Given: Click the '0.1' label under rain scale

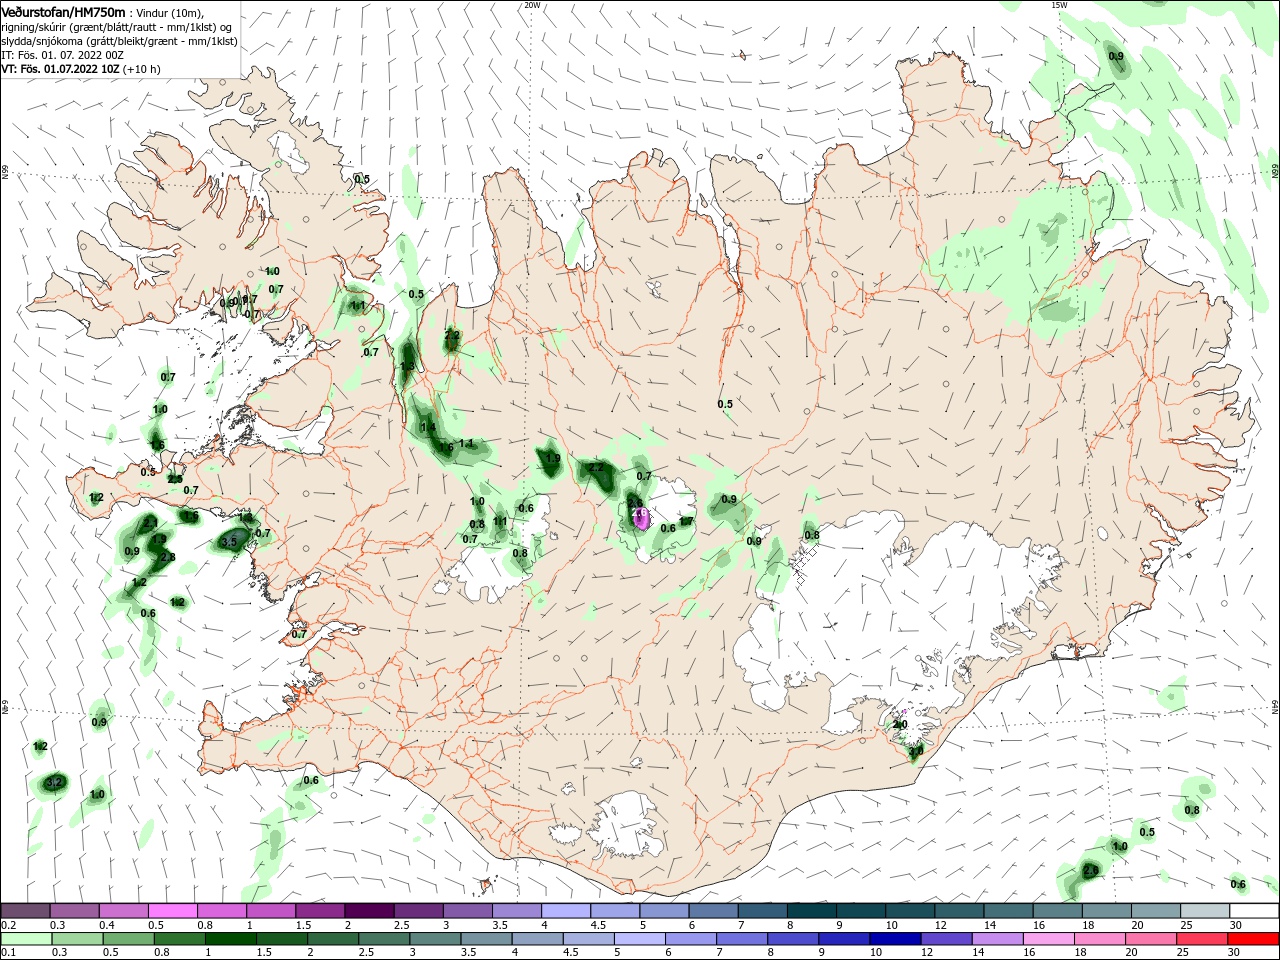Looking at the screenshot, I should 8,953.
